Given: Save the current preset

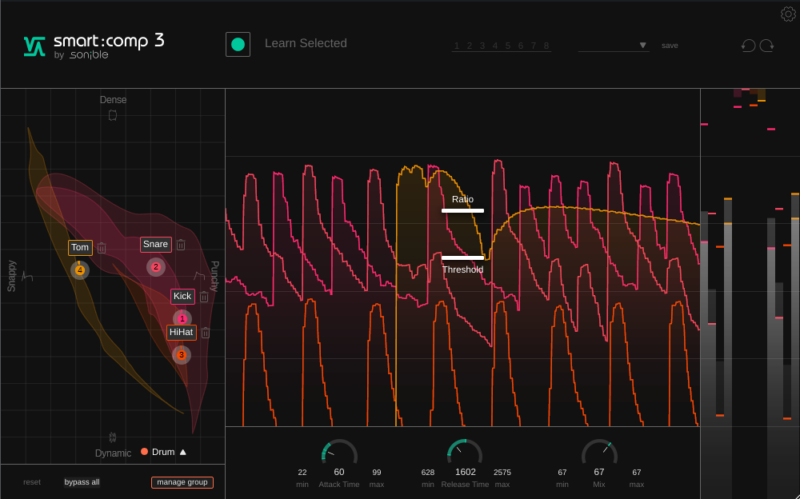Looking at the screenshot, I should pyautogui.click(x=669, y=46).
